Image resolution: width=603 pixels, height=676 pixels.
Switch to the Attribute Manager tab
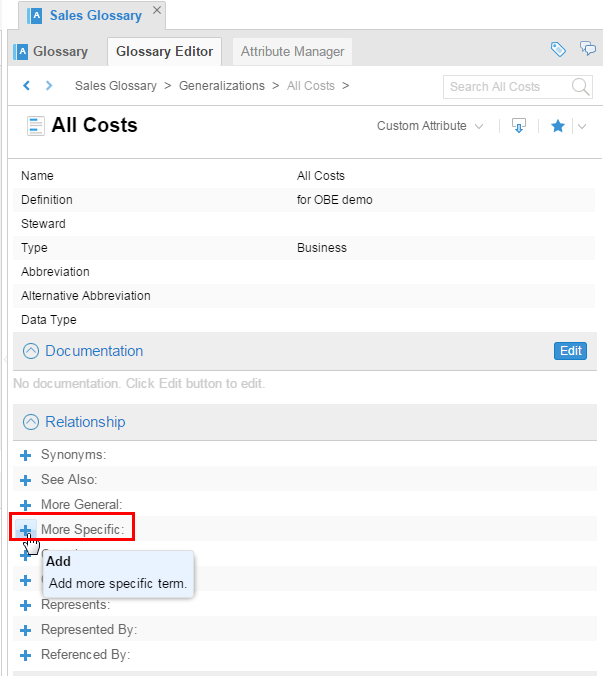coord(292,51)
